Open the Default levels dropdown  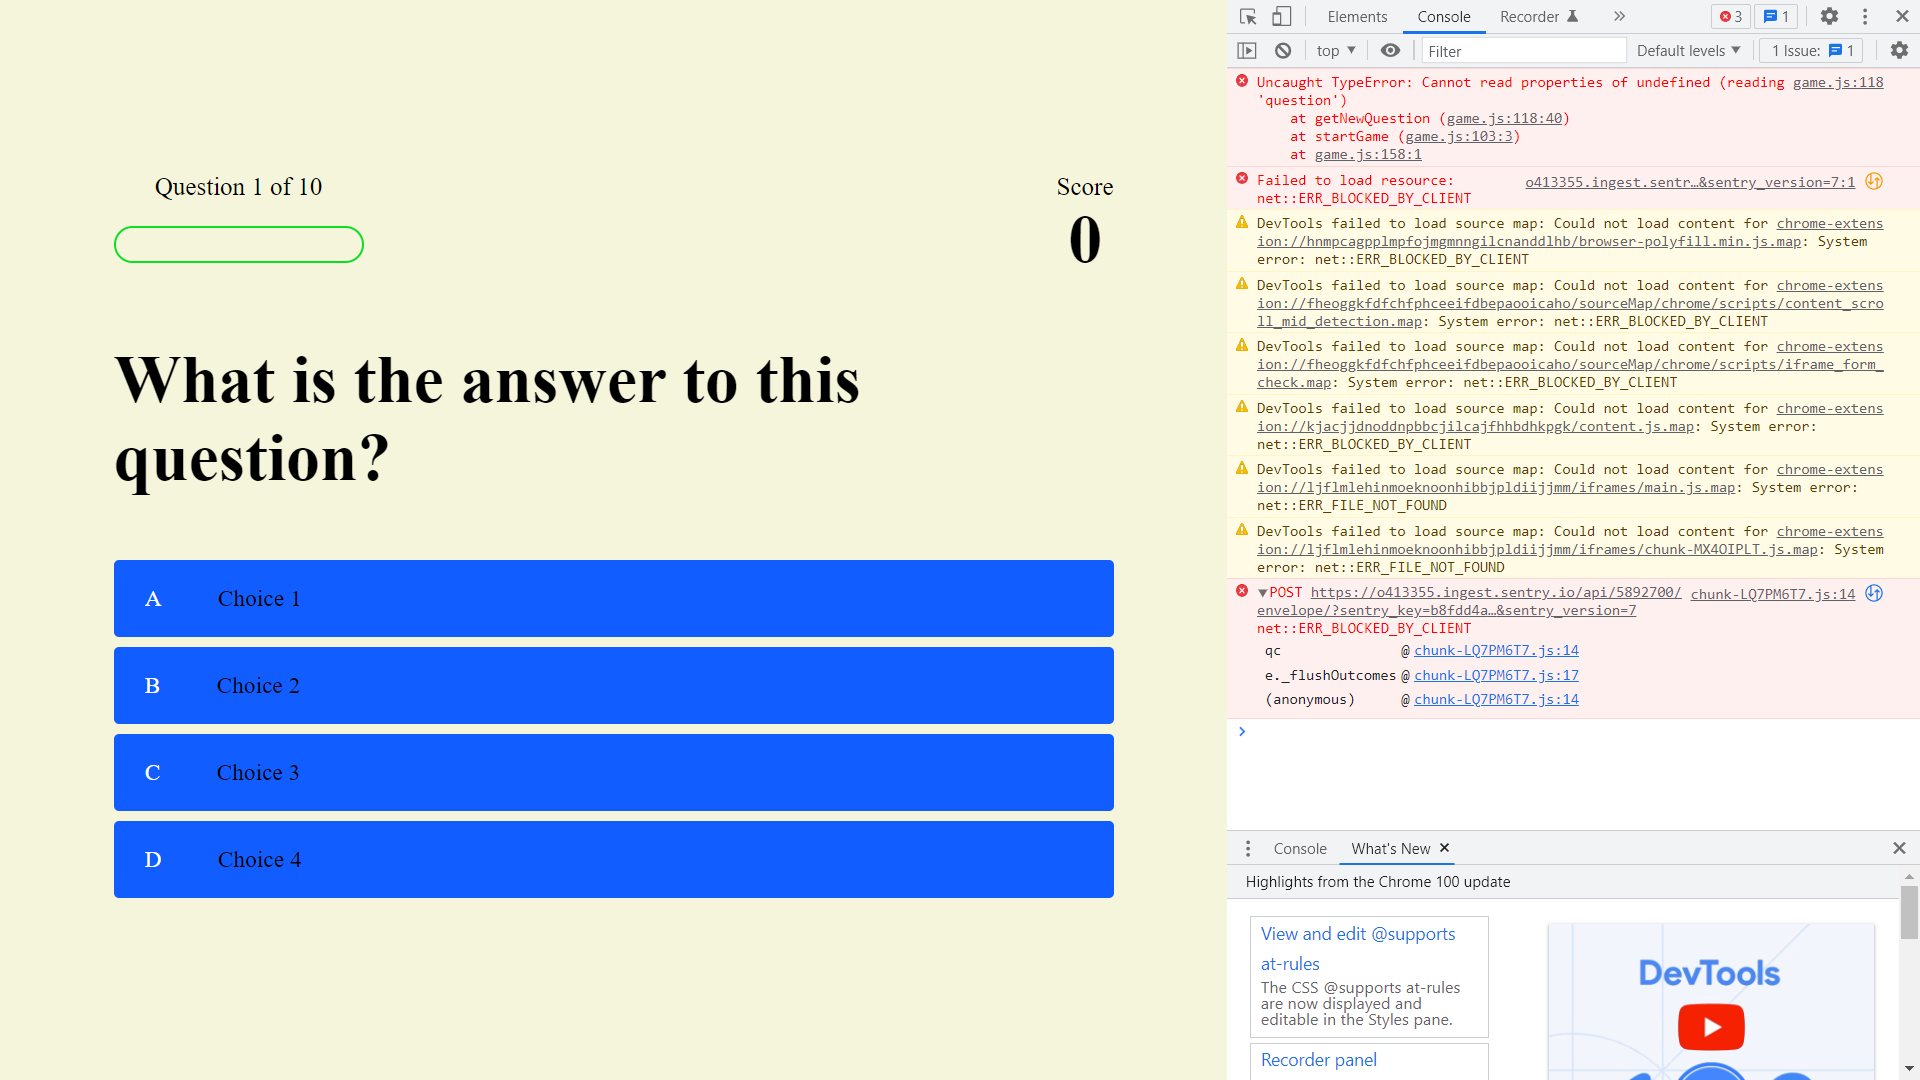1688,51
